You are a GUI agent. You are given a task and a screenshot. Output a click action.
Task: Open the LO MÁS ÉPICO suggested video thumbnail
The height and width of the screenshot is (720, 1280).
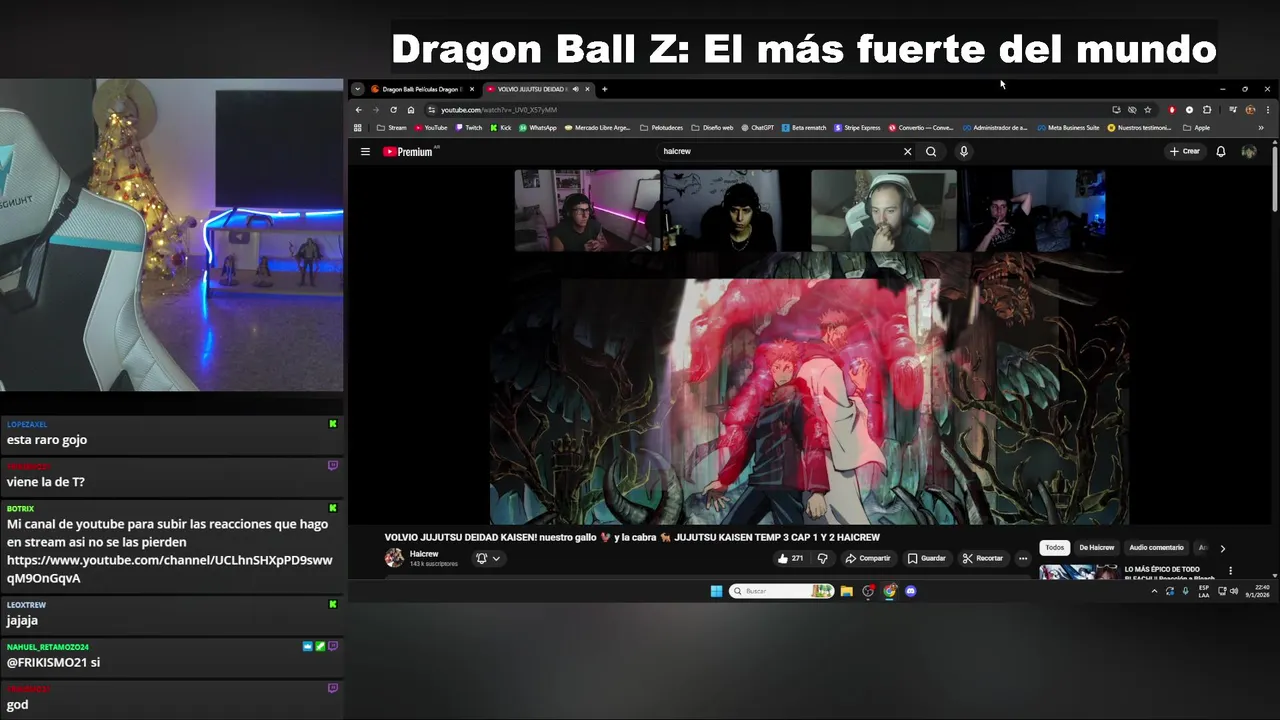1078,572
